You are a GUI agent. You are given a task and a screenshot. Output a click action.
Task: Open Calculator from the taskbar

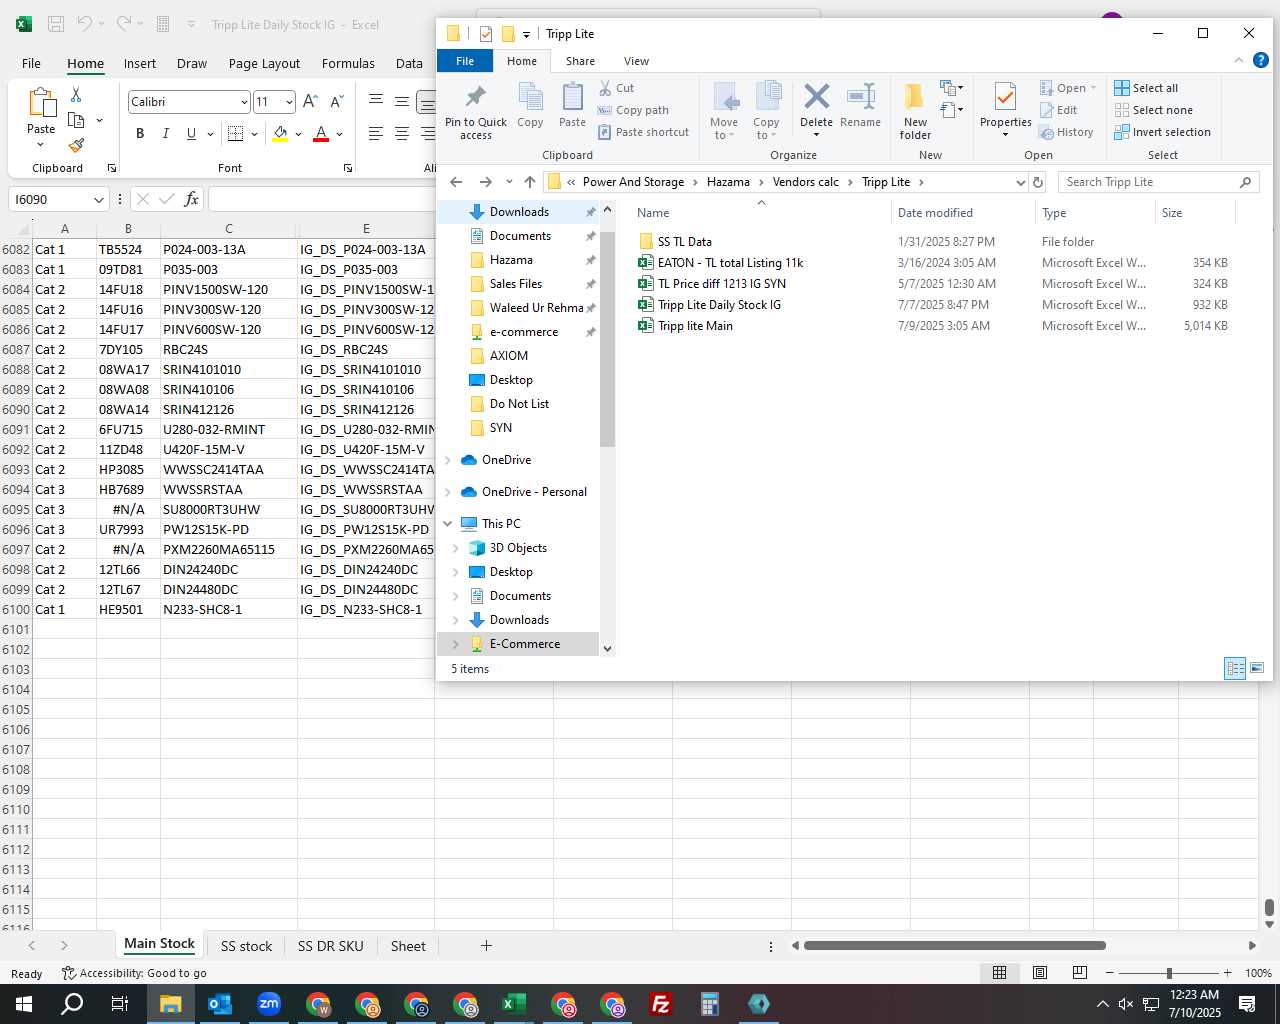pyautogui.click(x=709, y=1004)
